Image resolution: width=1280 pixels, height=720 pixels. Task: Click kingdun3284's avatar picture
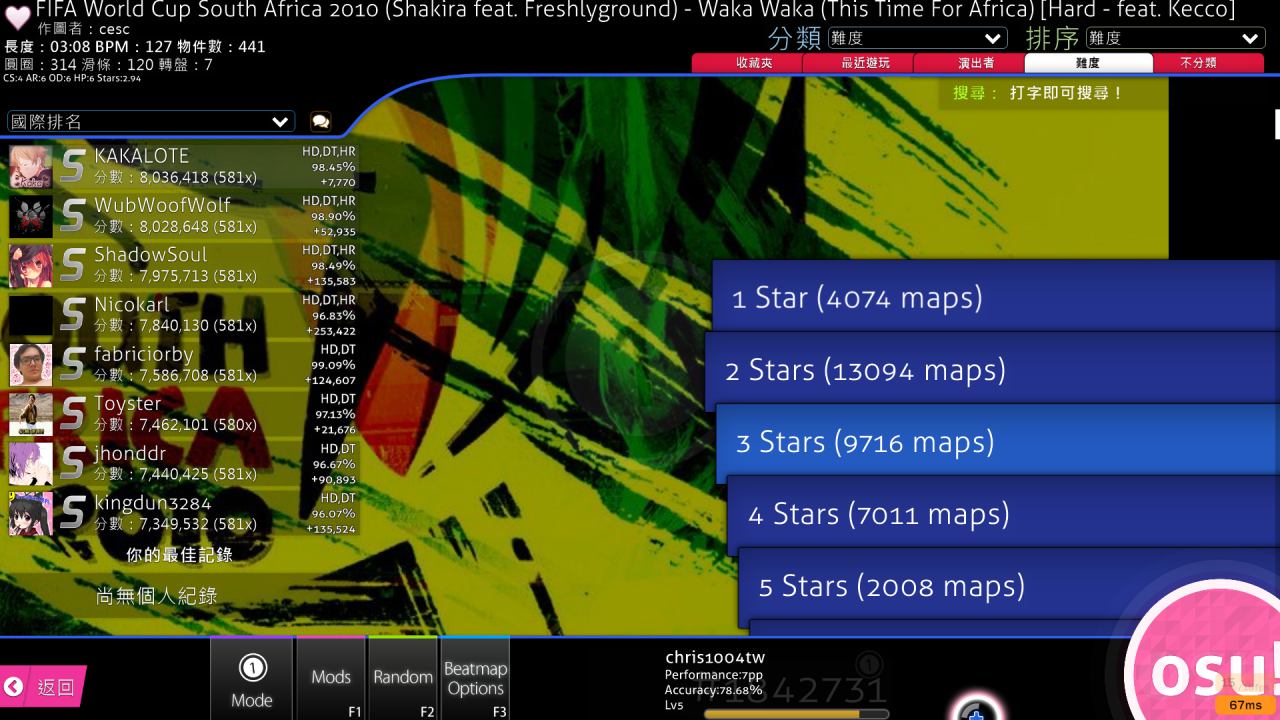pyautogui.click(x=31, y=514)
